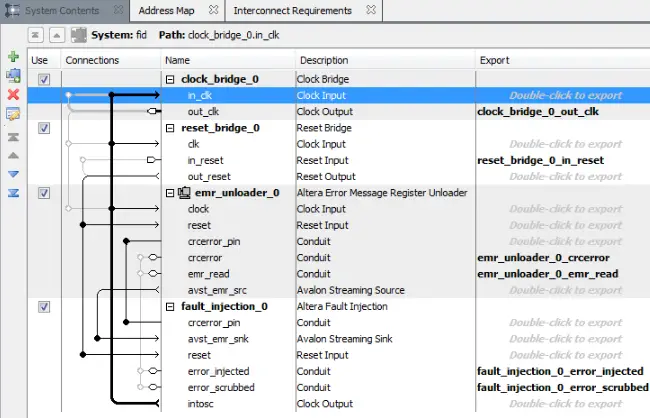Click the in_clk export cell placeholder

tap(565, 95)
